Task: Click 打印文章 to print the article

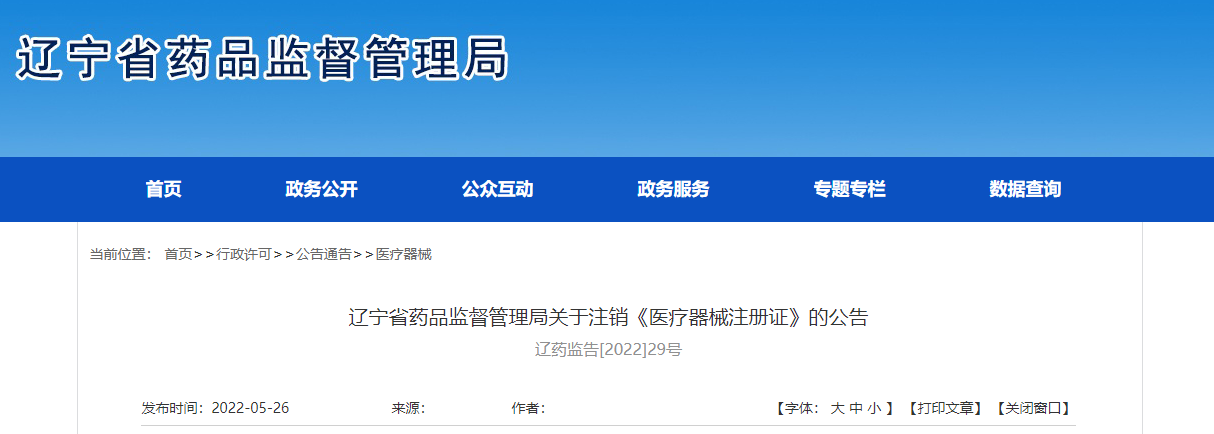Action: coord(945,408)
